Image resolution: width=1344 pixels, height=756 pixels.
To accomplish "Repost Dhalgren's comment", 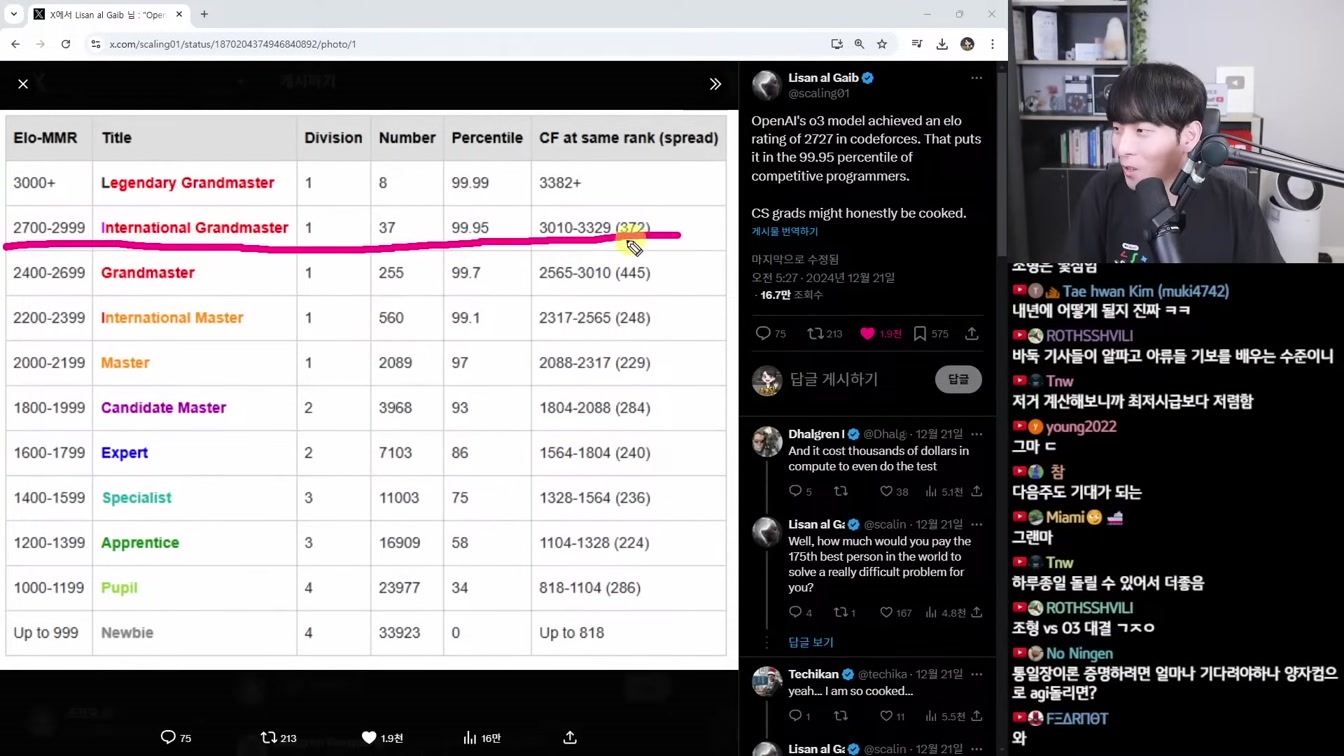I will click(841, 491).
